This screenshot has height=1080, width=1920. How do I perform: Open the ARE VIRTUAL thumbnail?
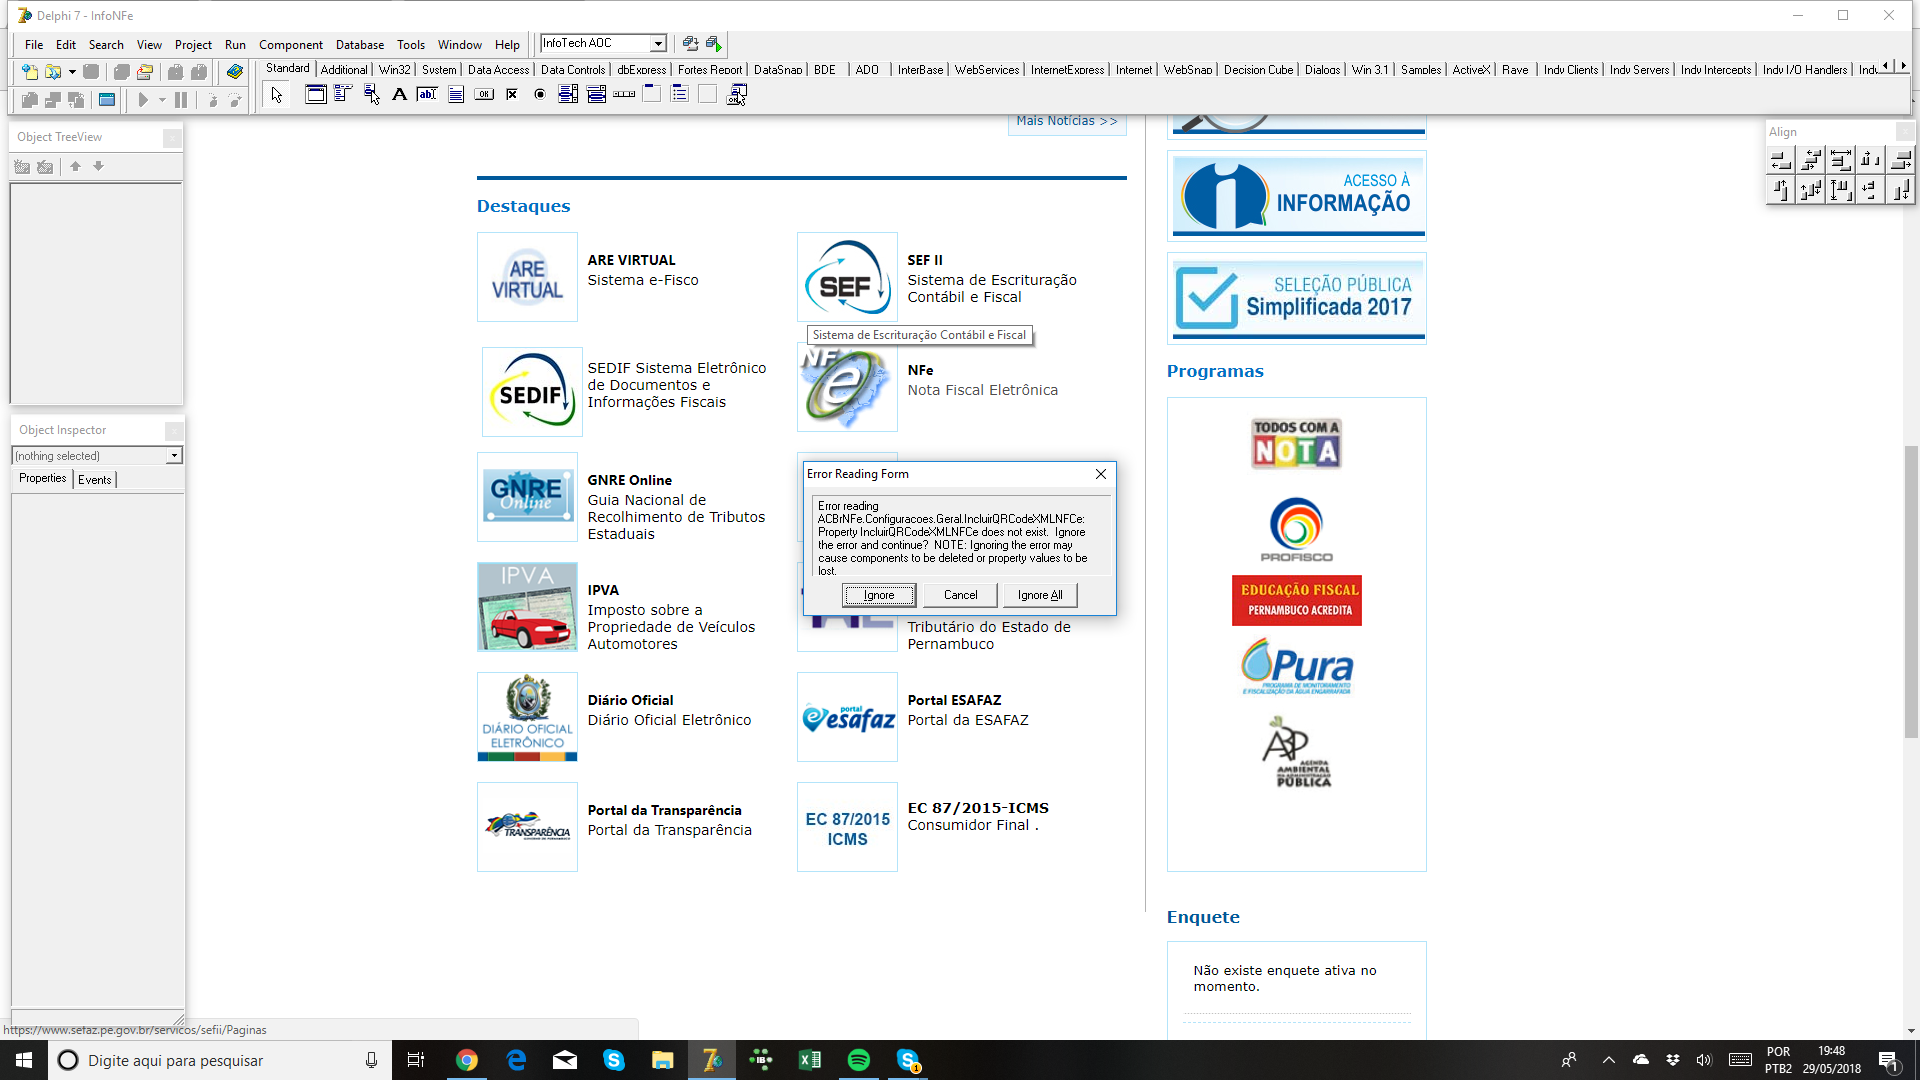point(527,277)
